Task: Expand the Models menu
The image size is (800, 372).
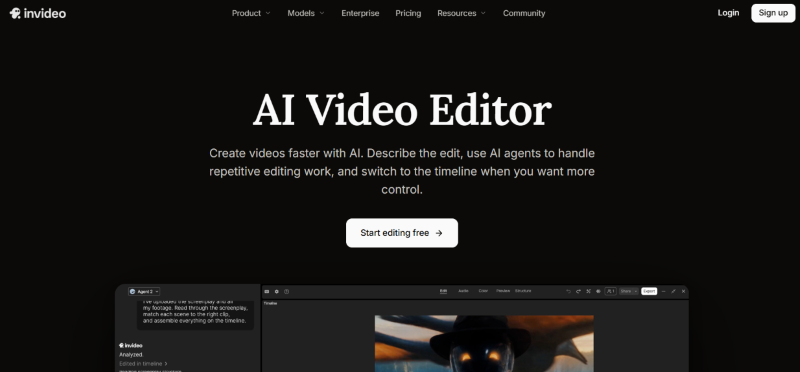Action: 306,13
